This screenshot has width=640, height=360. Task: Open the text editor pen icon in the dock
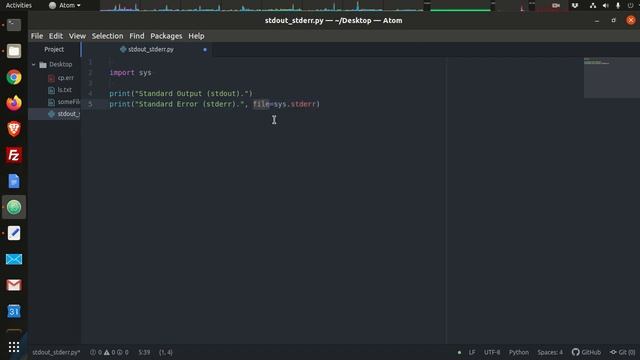[14, 233]
